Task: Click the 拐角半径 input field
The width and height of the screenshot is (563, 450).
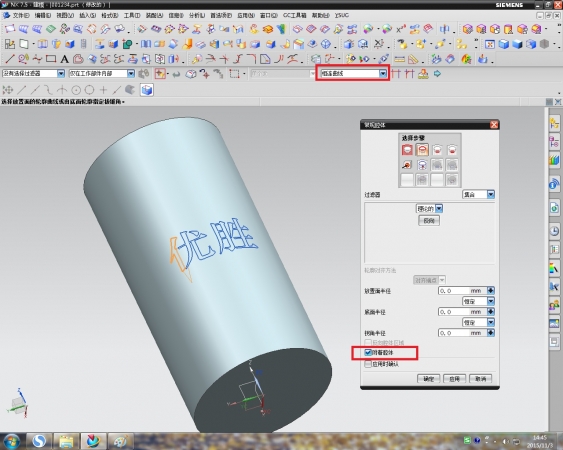Action: tap(462, 333)
